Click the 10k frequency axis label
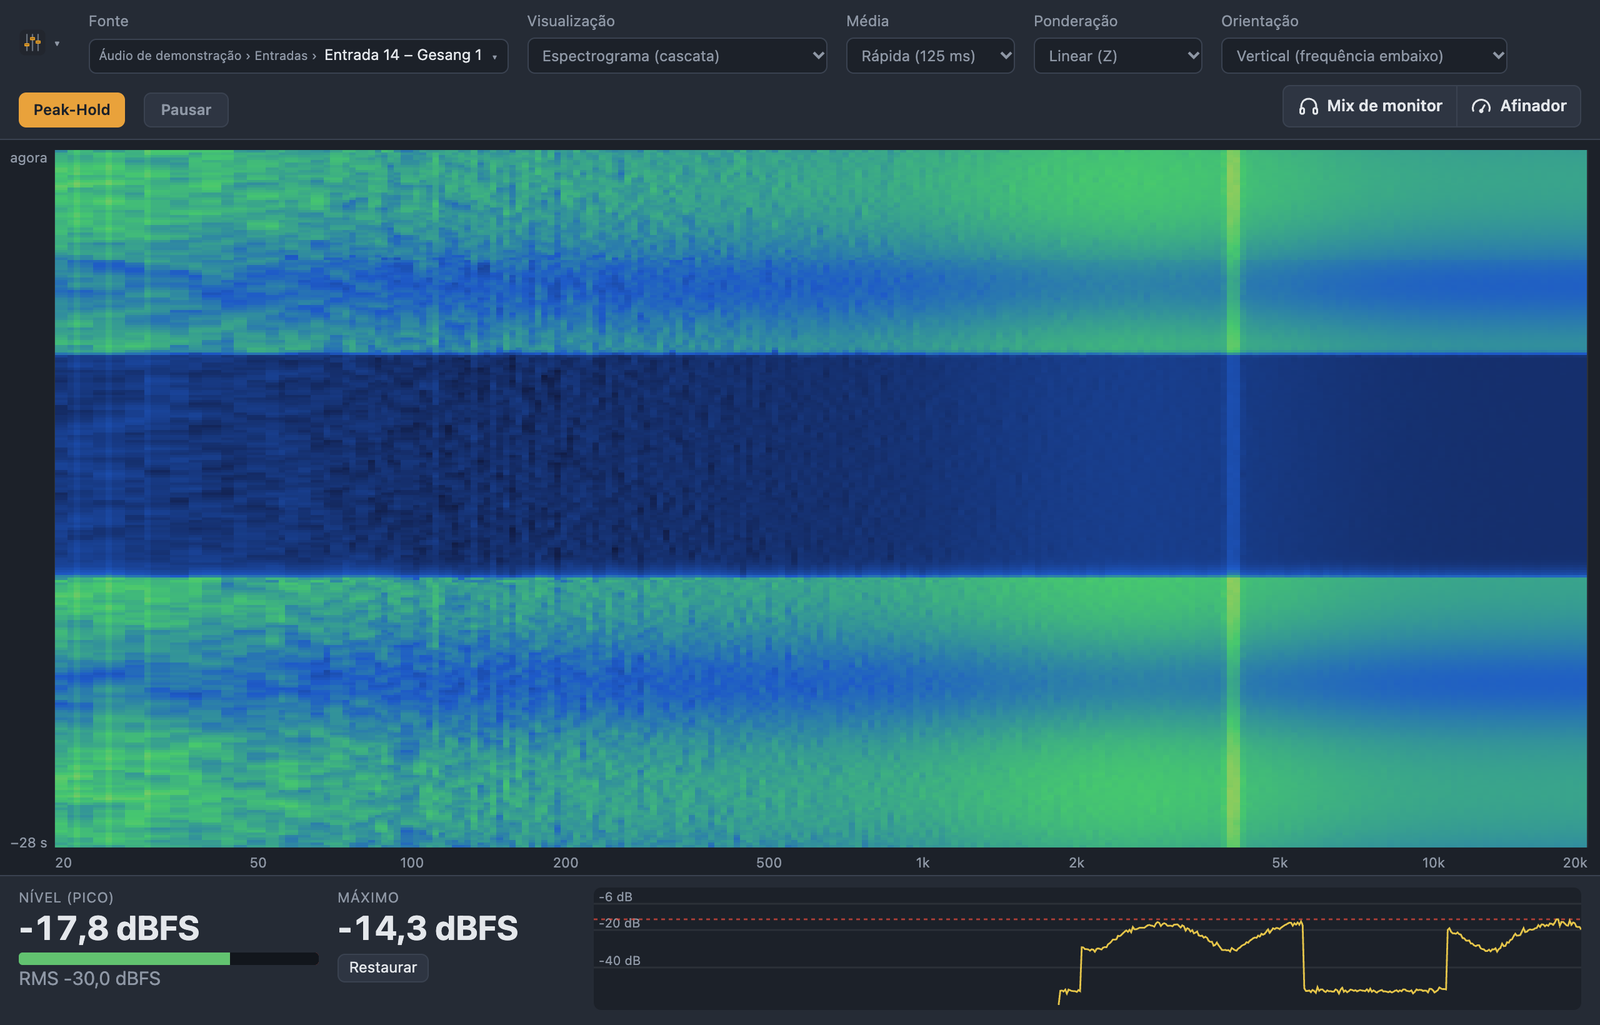 (x=1433, y=863)
